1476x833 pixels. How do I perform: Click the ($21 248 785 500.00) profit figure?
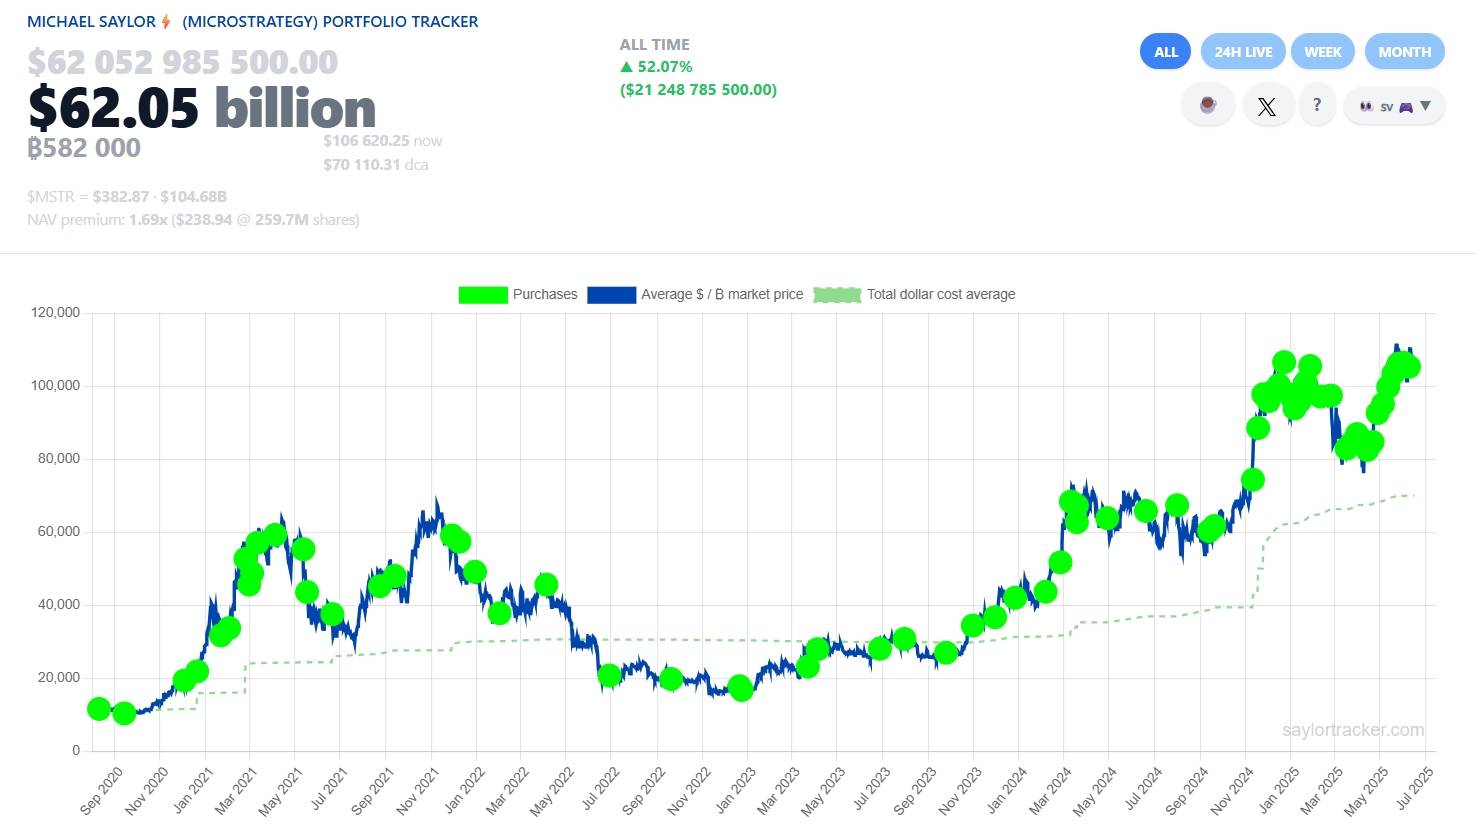698,90
